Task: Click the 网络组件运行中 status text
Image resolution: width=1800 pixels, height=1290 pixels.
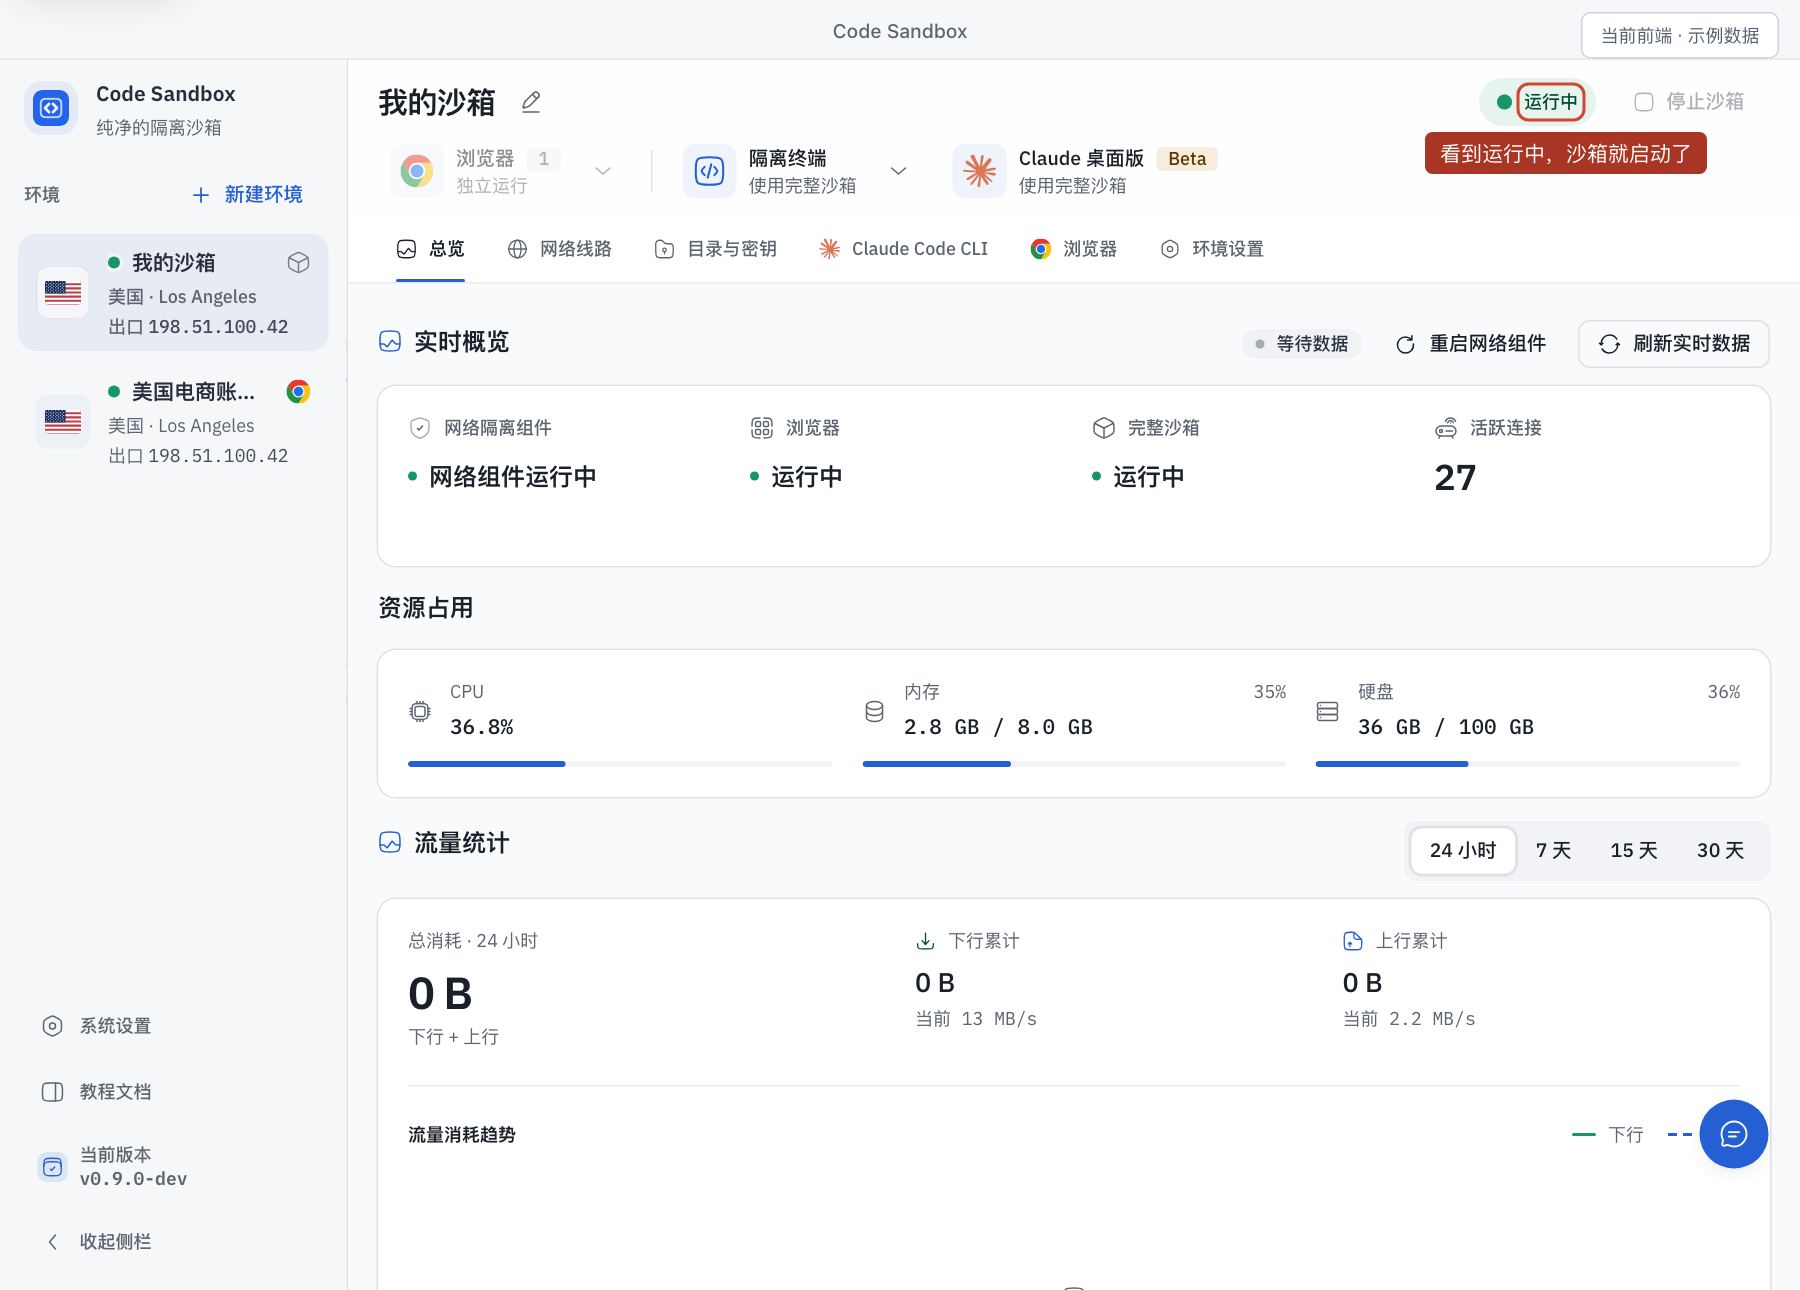Action: click(512, 477)
